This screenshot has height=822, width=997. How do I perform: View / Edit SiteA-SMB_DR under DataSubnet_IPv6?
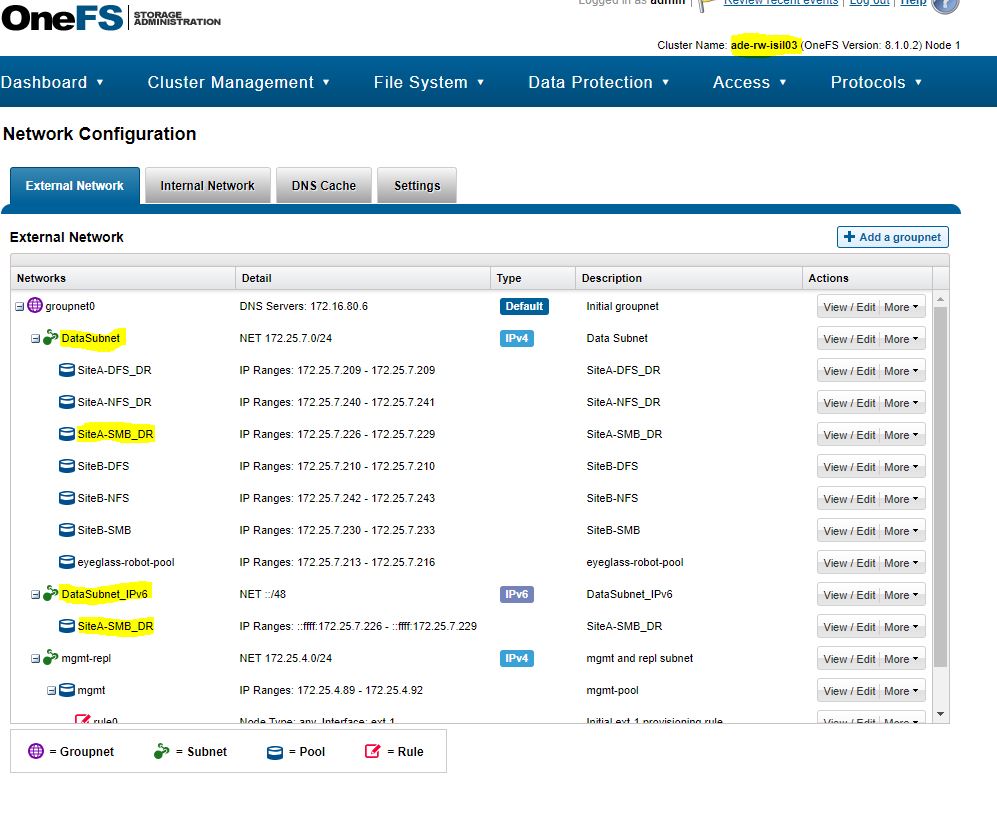pos(849,627)
